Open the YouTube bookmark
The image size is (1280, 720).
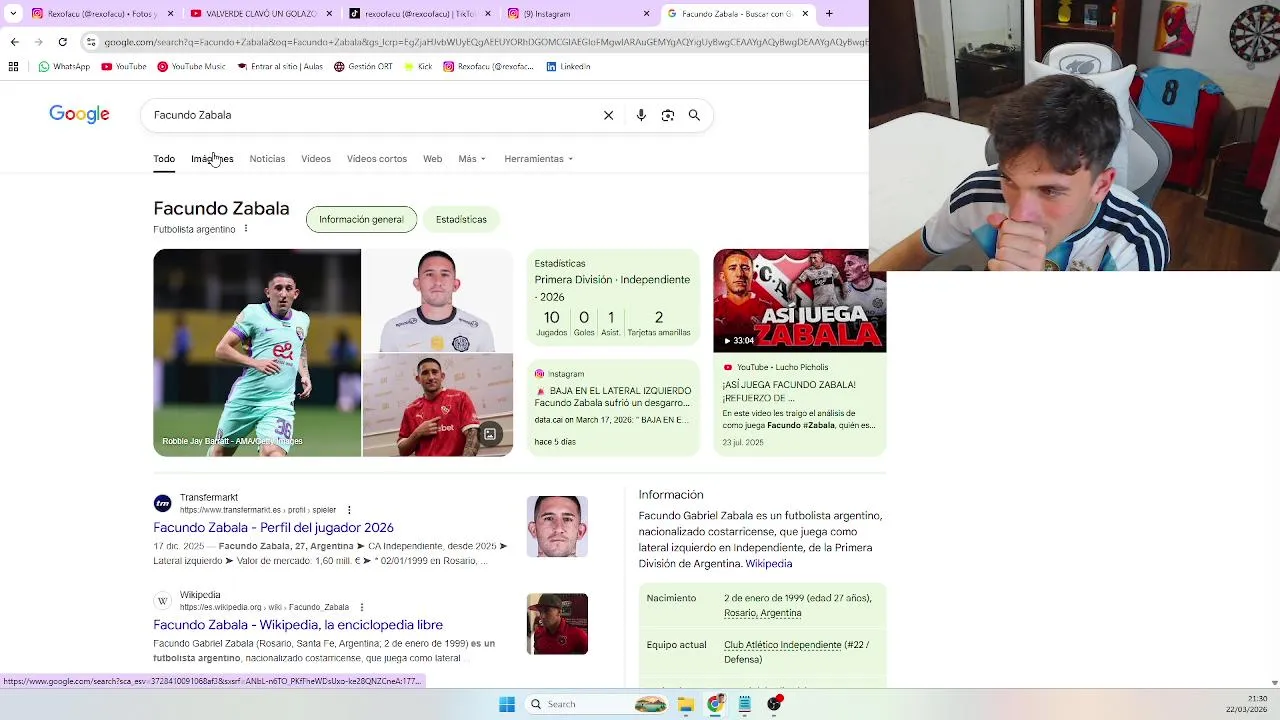tap(124, 67)
